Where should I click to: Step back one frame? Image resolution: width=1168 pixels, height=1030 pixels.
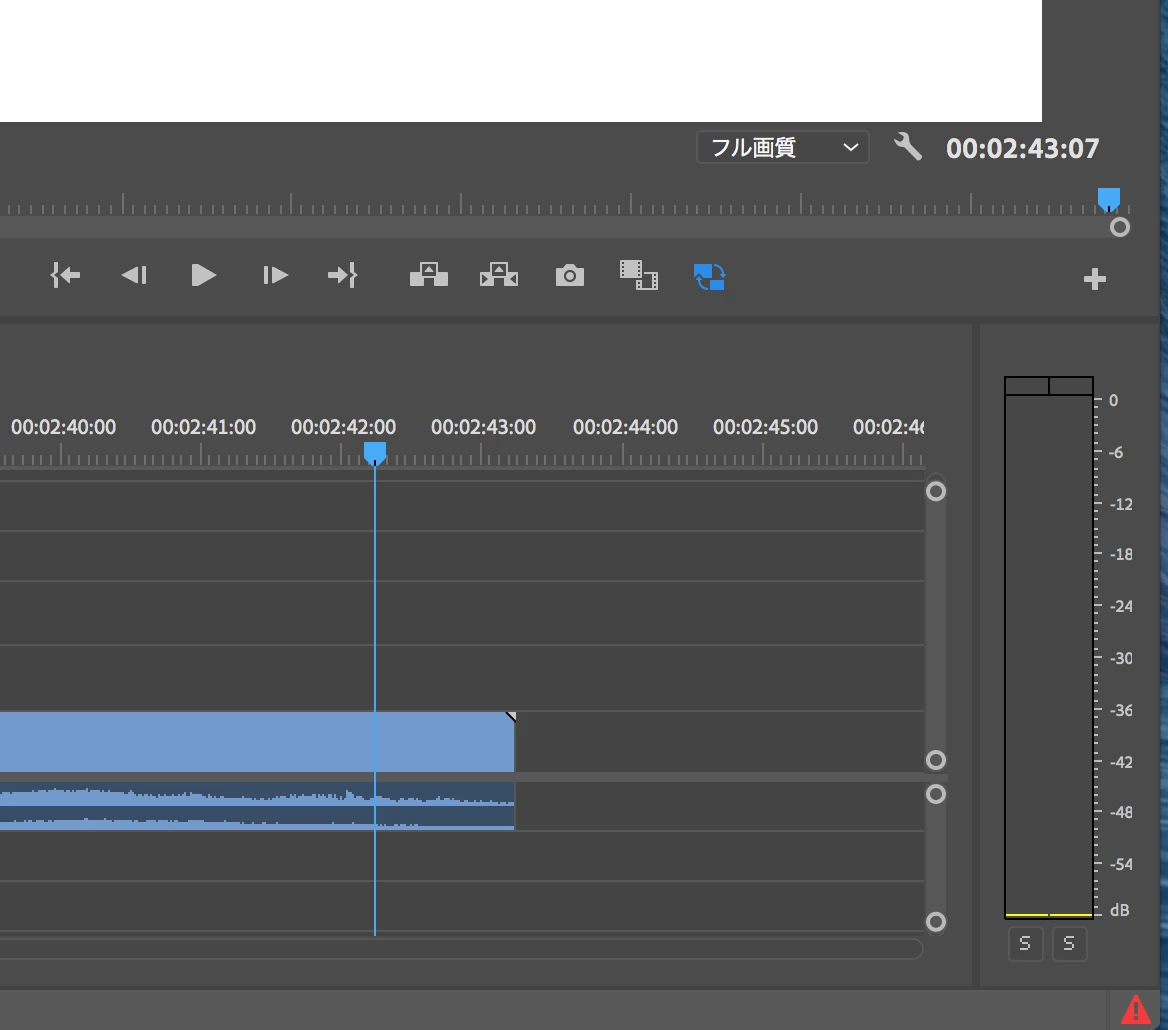(x=134, y=276)
